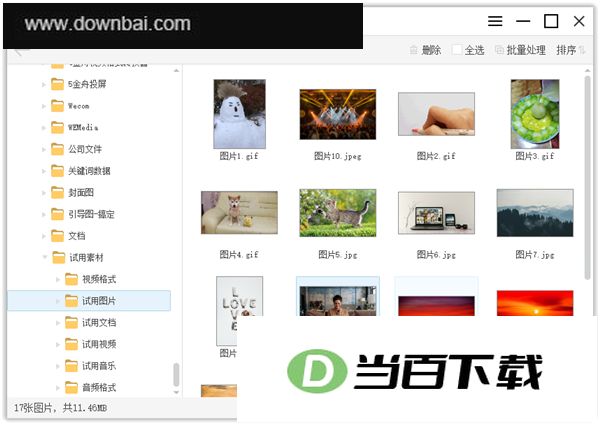Select the Wecom folder icon
This screenshot has width=600, height=425.
click(57, 106)
